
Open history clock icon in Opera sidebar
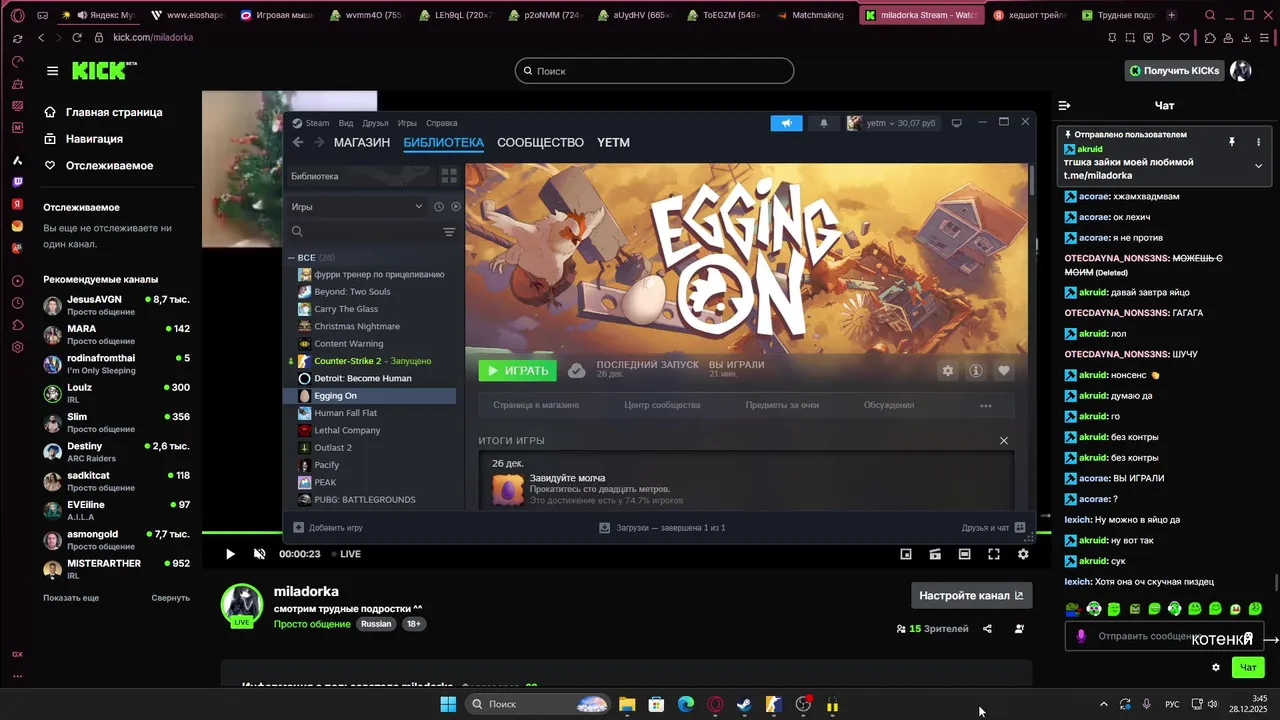(x=17, y=303)
